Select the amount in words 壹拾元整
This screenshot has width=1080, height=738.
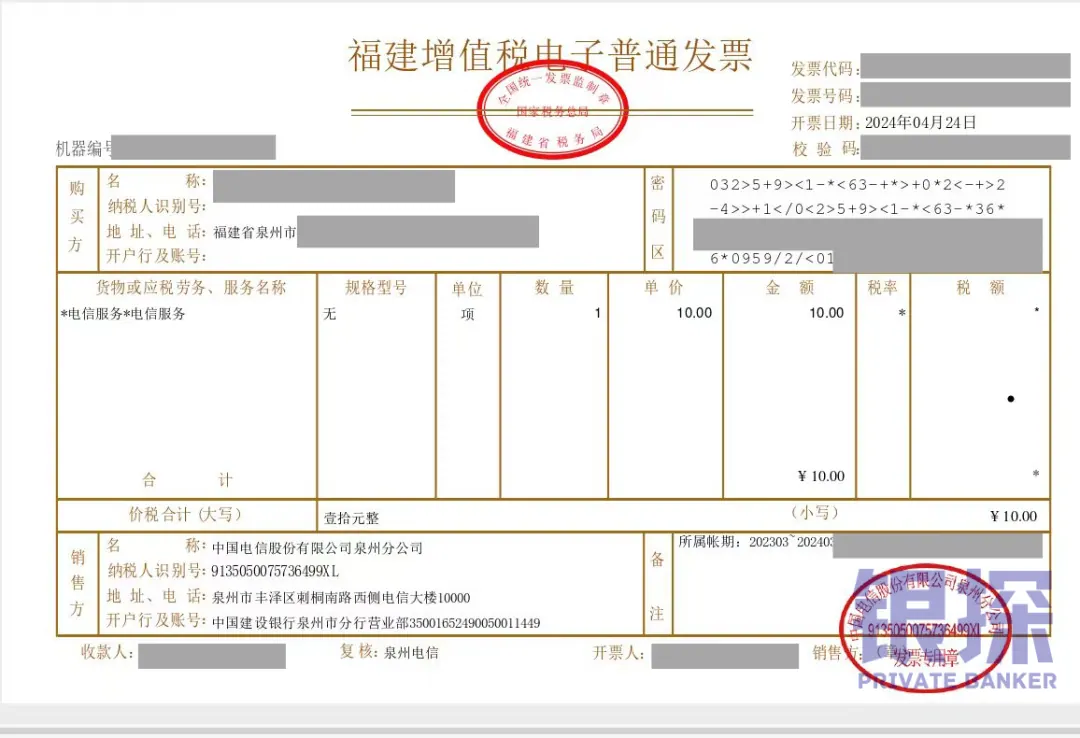[x=351, y=518]
